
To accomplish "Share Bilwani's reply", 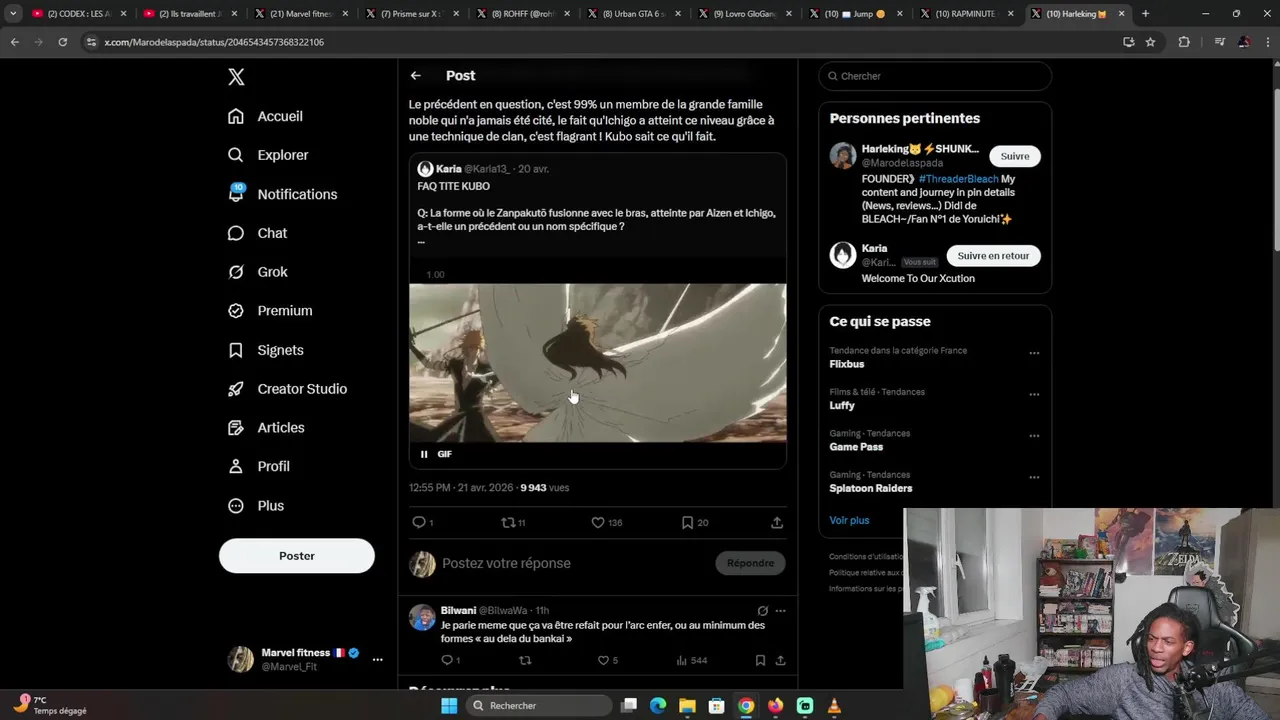I will coord(780,660).
